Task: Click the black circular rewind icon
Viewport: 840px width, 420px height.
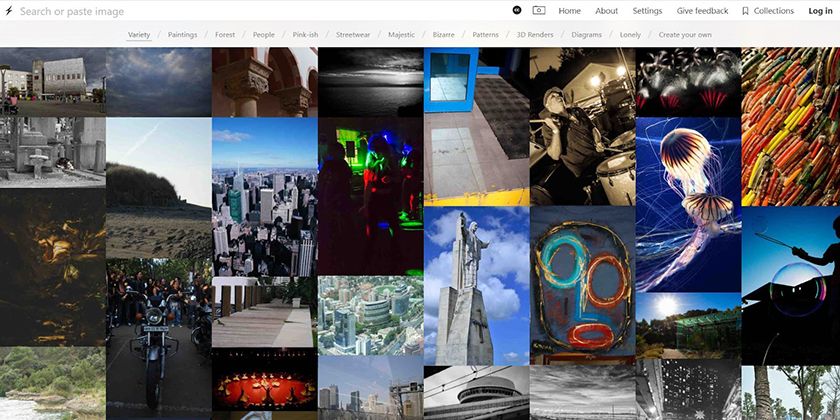Action: (x=516, y=10)
